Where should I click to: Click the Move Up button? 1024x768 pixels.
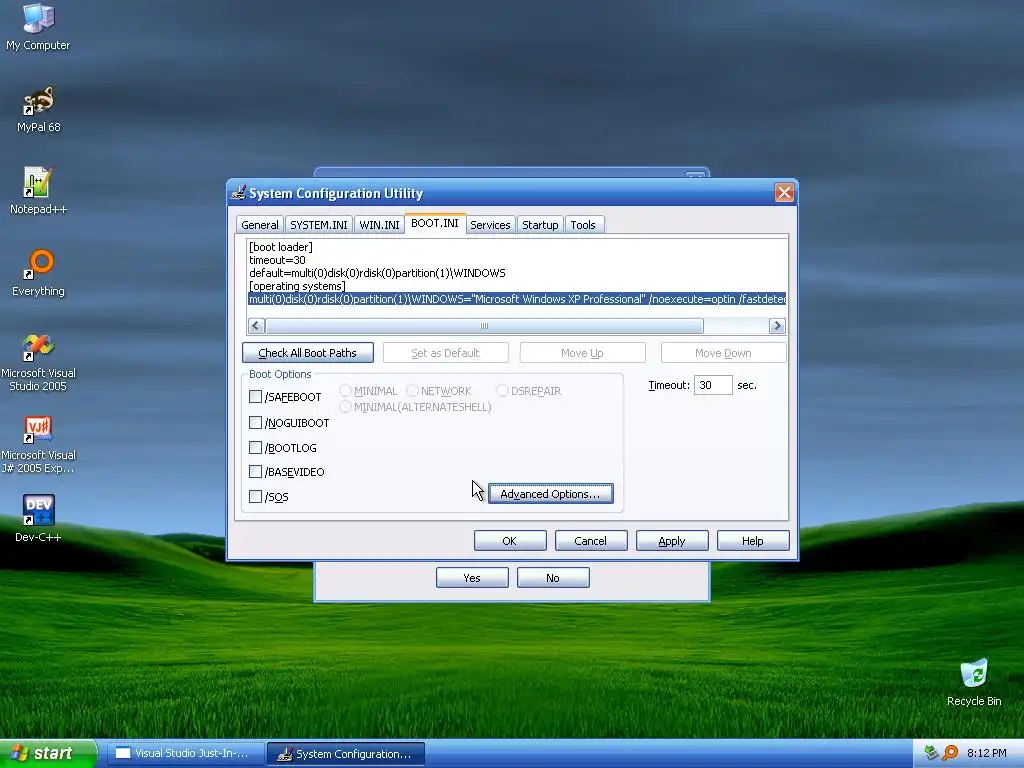click(x=583, y=353)
